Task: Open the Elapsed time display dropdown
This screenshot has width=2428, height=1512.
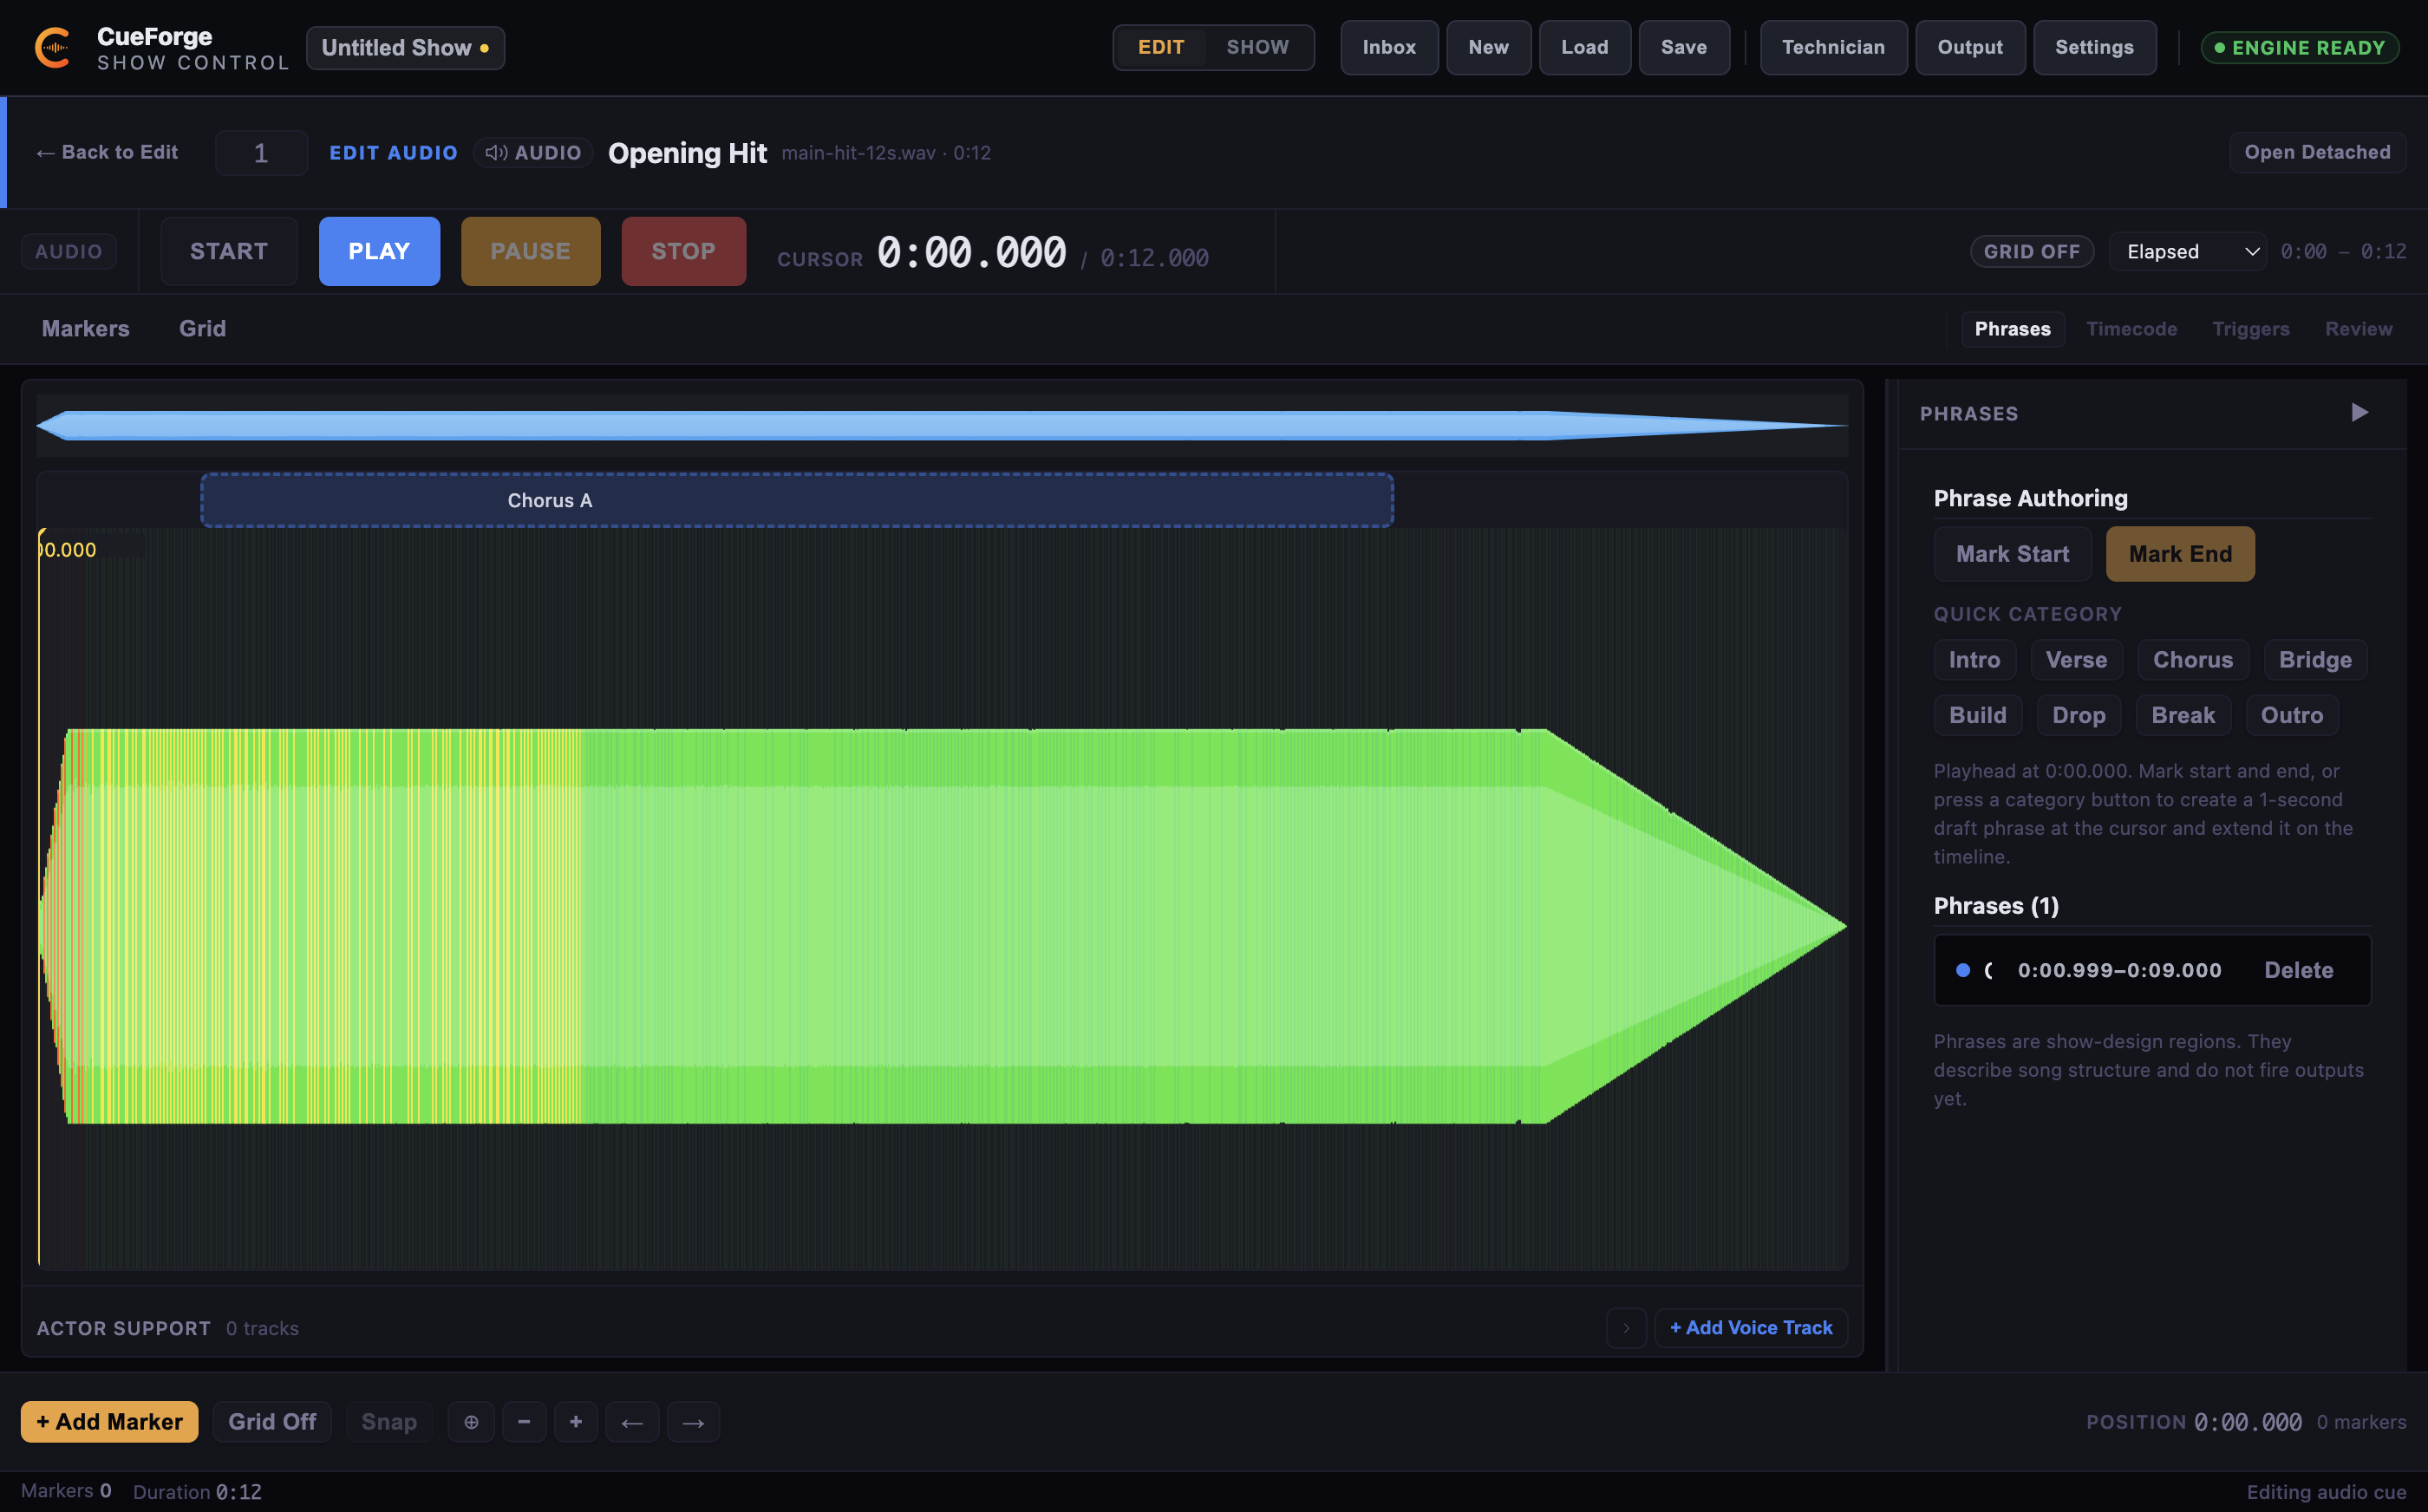Action: [2187, 252]
